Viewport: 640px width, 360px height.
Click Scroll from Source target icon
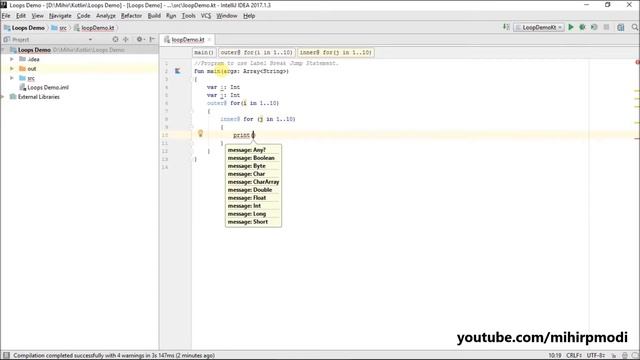115,39
